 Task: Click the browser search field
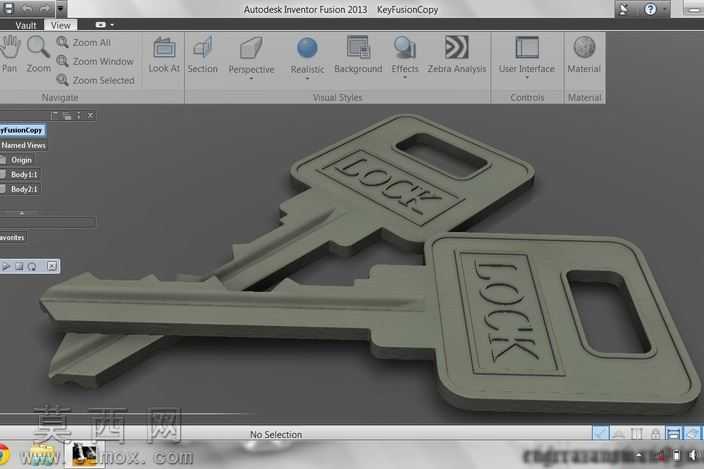48,222
